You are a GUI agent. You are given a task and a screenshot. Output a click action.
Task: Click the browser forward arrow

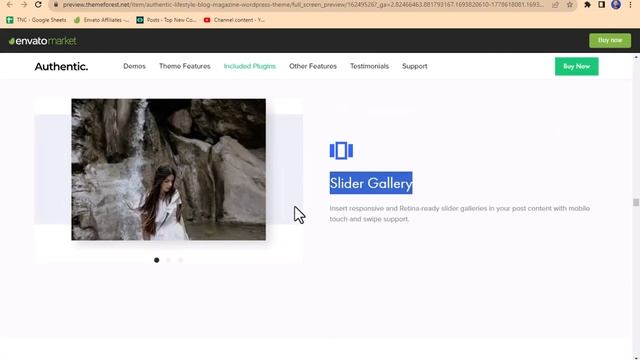coord(24,4)
